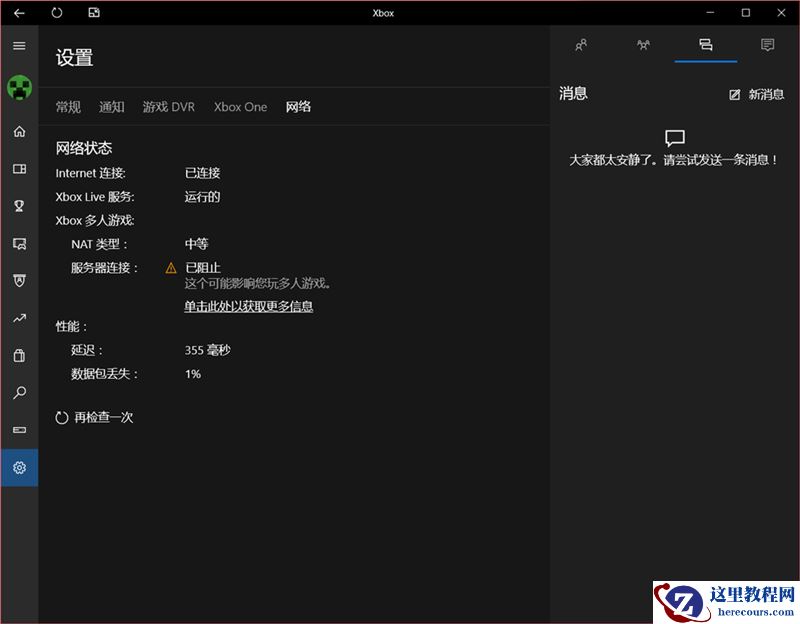Open the Friends panel icon at top right

pos(580,45)
